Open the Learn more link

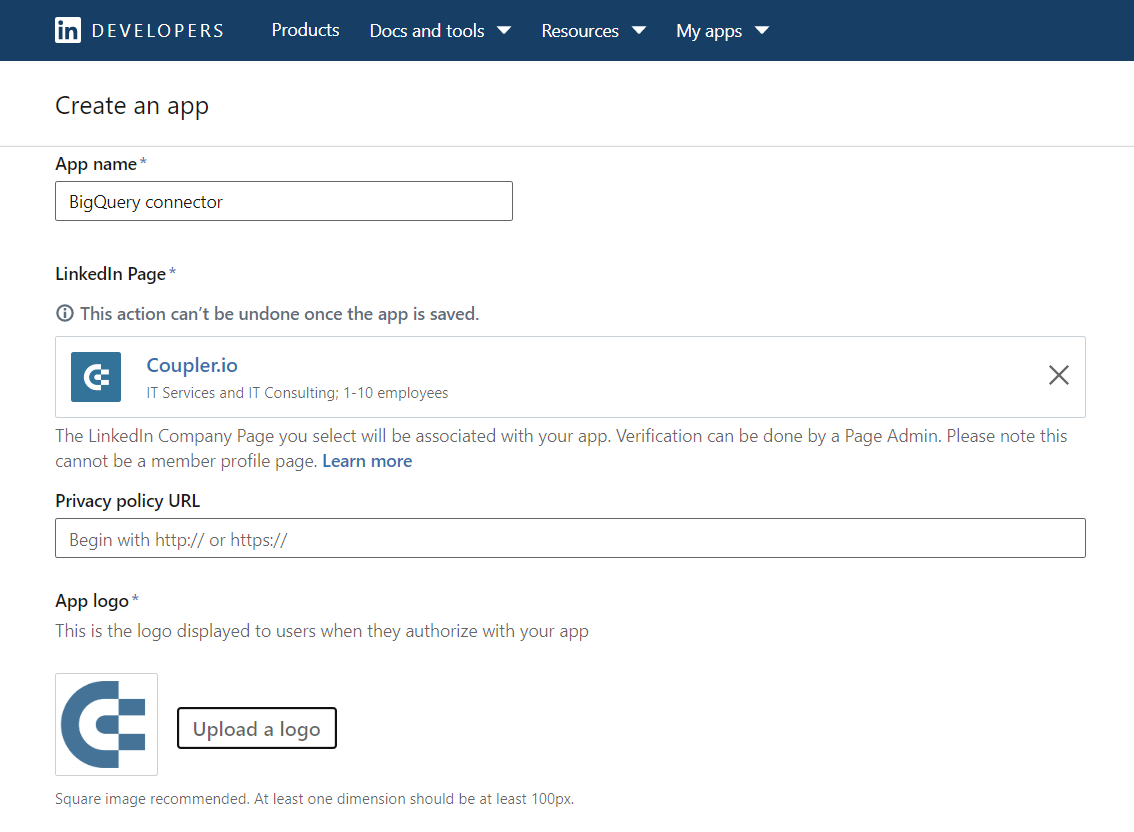[367, 461]
